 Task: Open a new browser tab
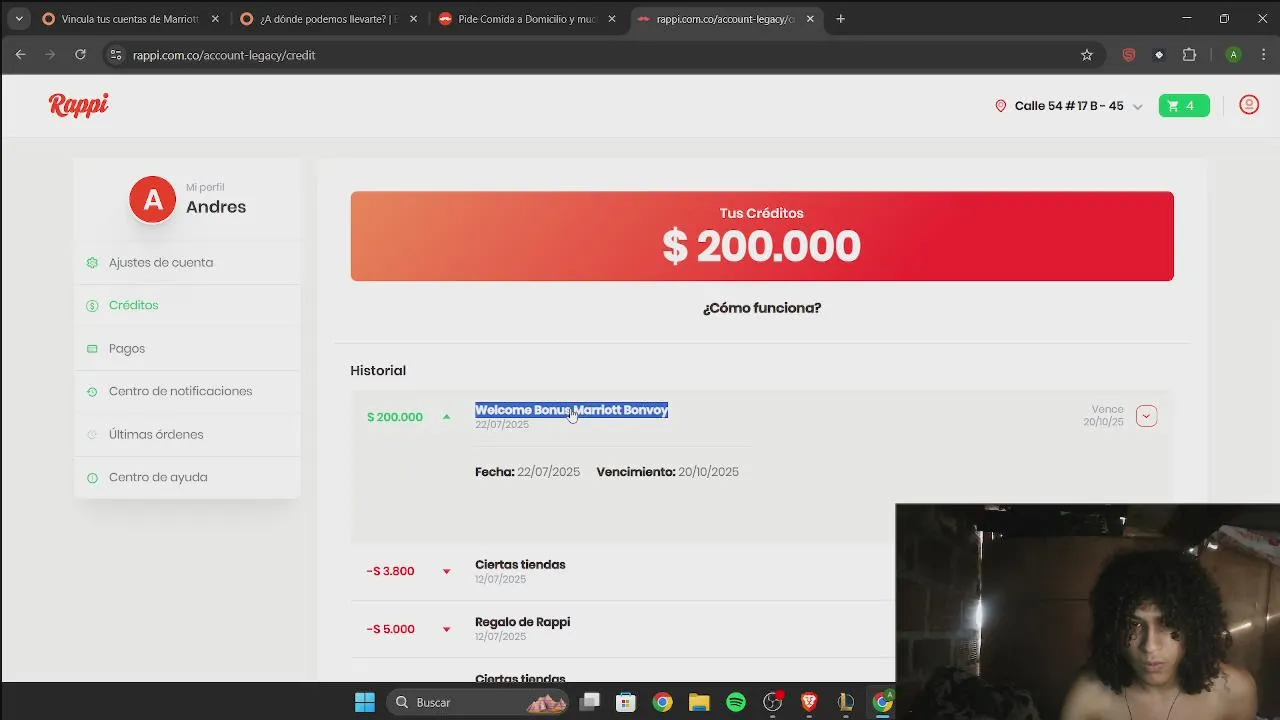(x=840, y=19)
